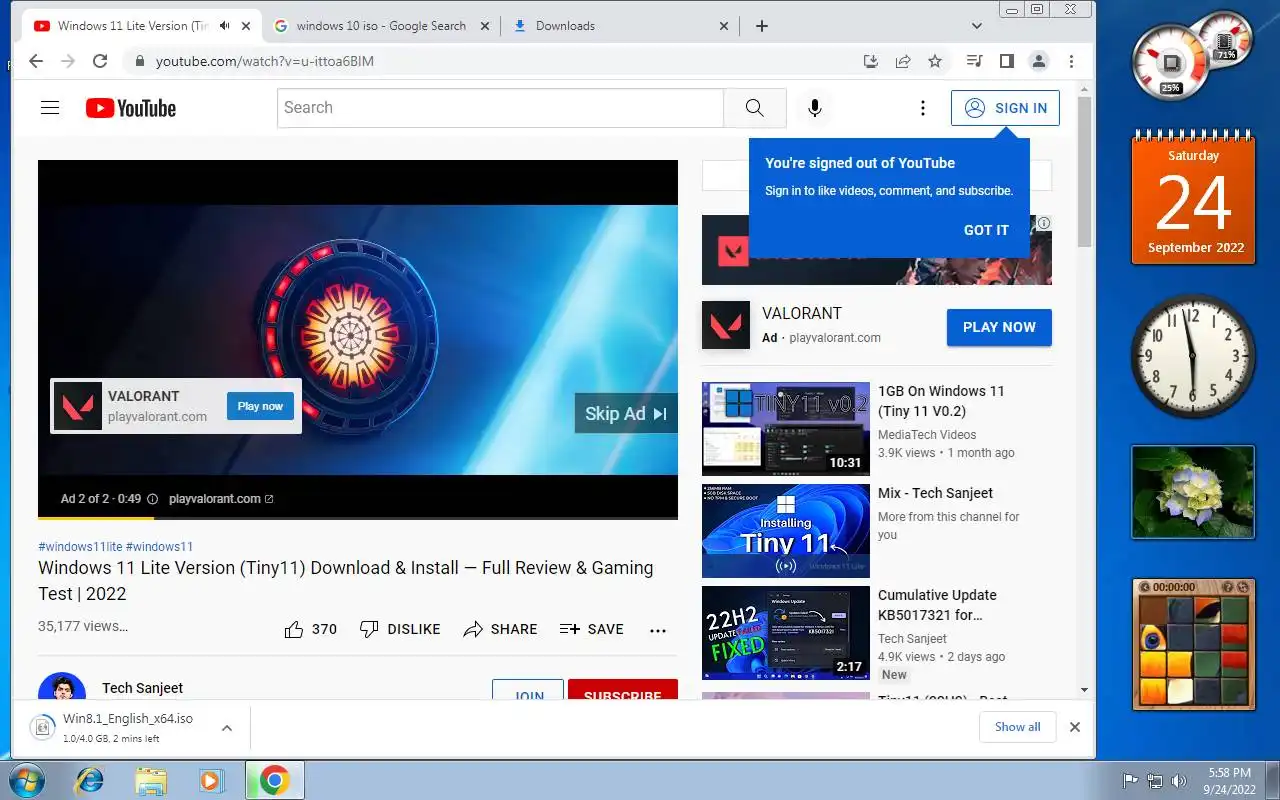Expand options for Win8.1_English_x64.iso download
This screenshot has width=1280, height=800.
coord(227,727)
